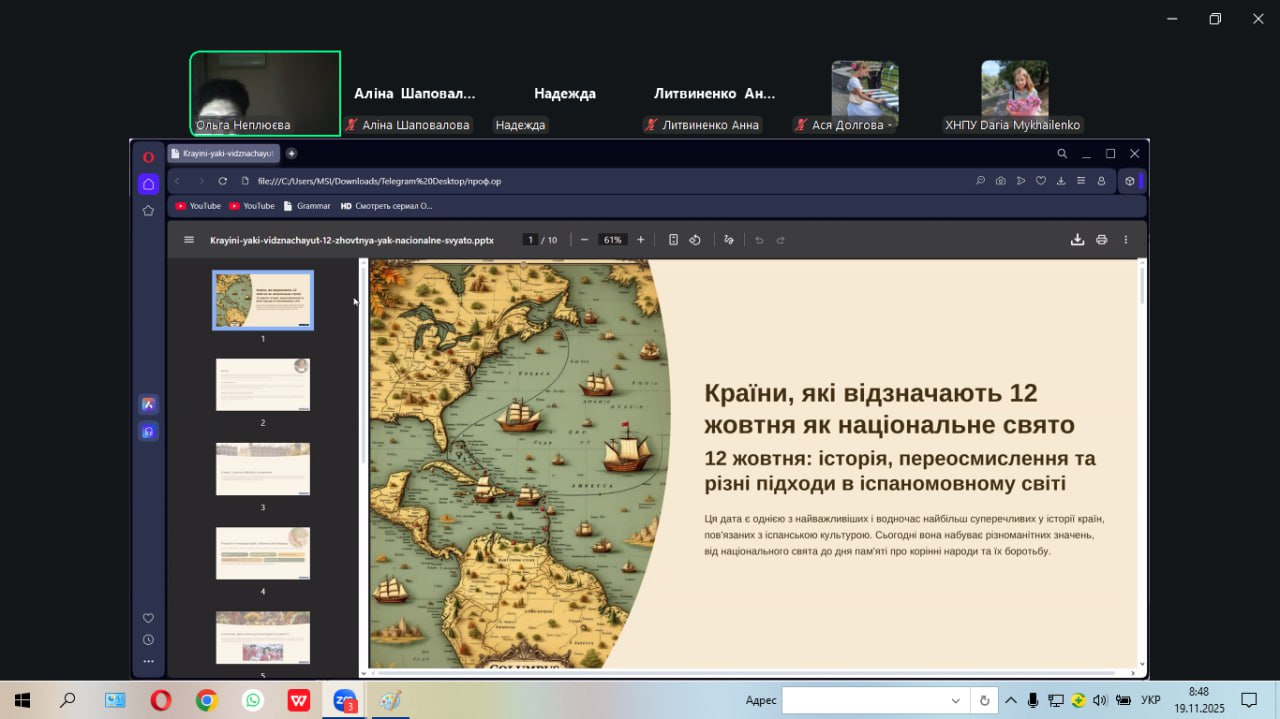
Task: Select slide 3 thumbnail
Action: (263, 469)
